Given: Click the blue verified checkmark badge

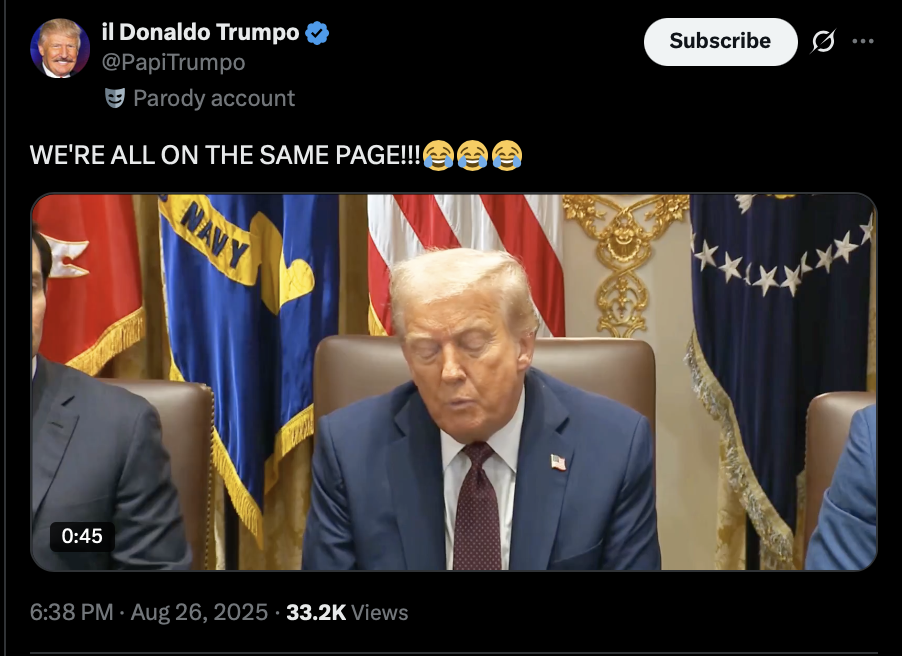Looking at the screenshot, I should tap(317, 33).
